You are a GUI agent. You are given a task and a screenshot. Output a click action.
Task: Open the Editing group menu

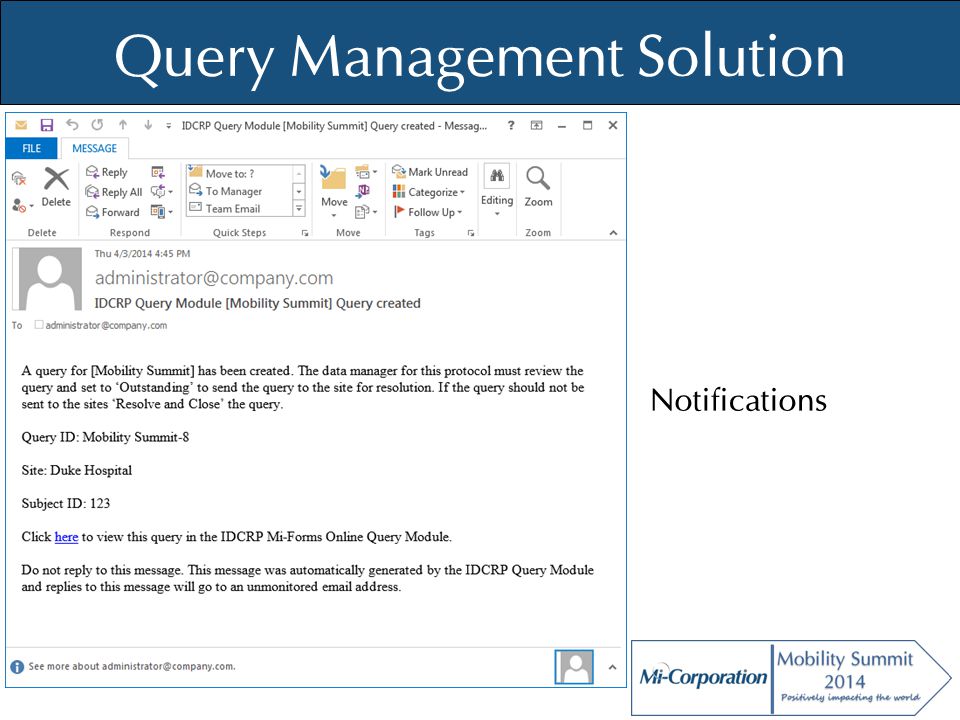pos(497,190)
